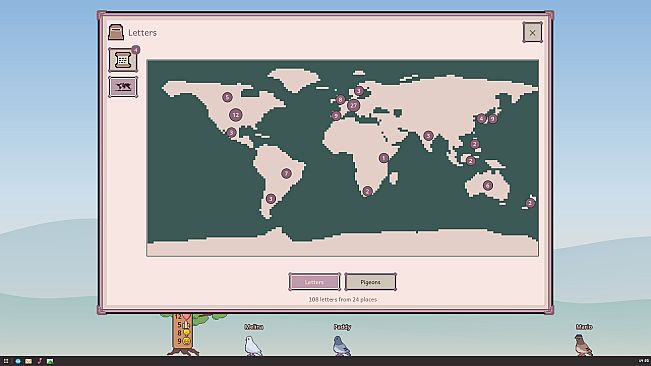Click the notification badge on scroll icon
The width and height of the screenshot is (651, 366).
click(x=135, y=50)
